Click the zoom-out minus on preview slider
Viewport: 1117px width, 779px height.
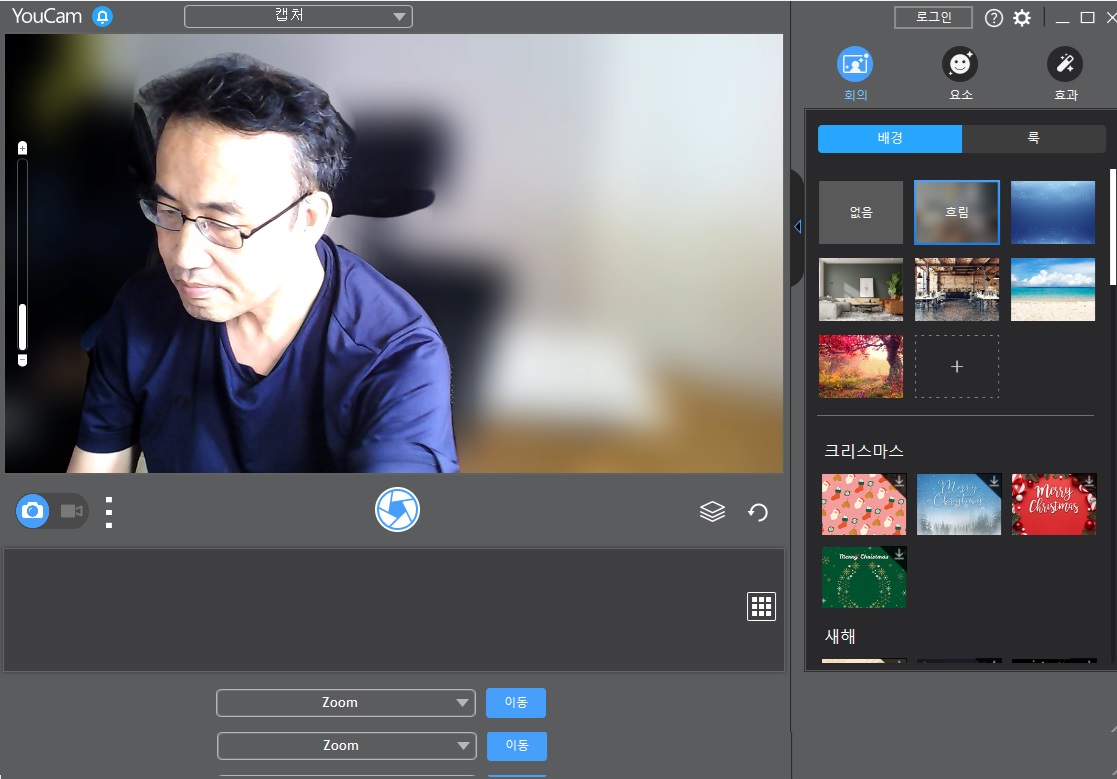tap(22, 360)
